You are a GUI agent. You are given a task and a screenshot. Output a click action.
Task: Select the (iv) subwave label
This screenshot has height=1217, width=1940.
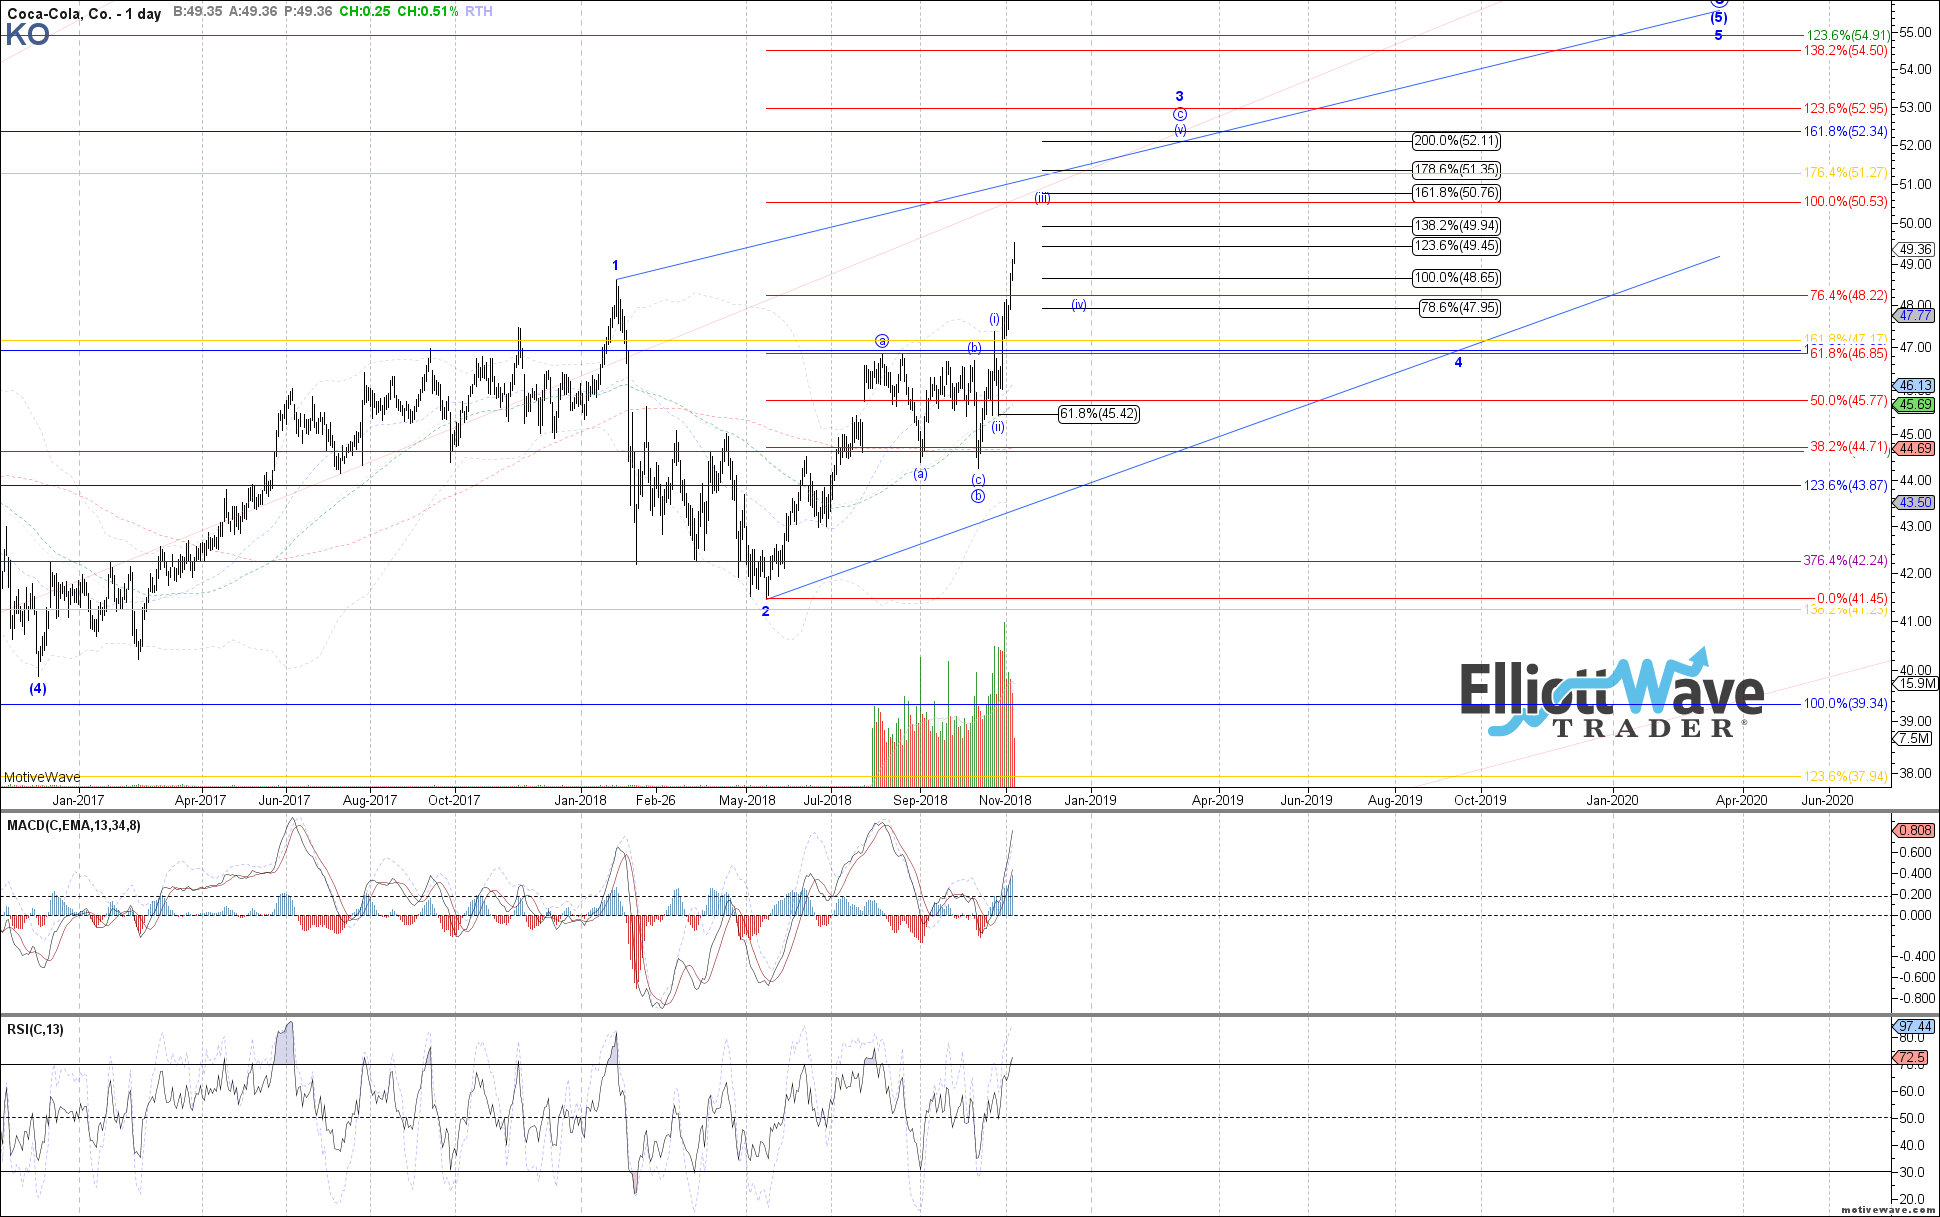pos(1079,305)
